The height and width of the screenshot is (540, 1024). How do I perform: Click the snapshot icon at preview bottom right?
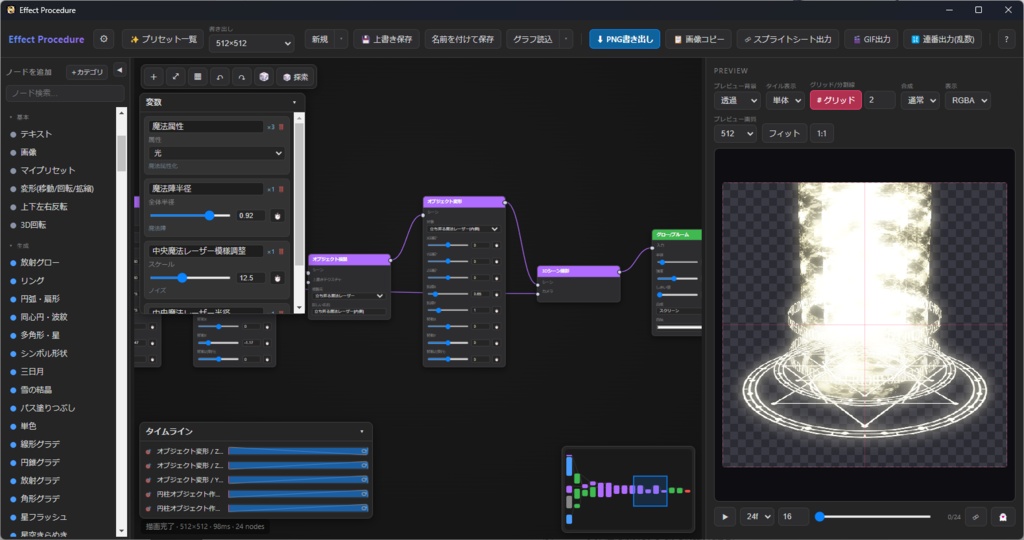click(1003, 516)
